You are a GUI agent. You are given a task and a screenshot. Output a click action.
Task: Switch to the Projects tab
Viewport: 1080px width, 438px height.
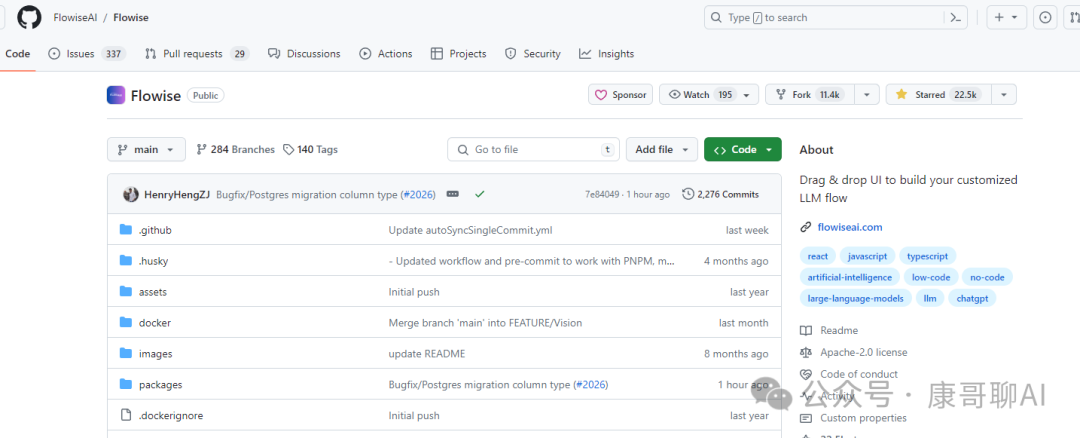(x=458, y=54)
